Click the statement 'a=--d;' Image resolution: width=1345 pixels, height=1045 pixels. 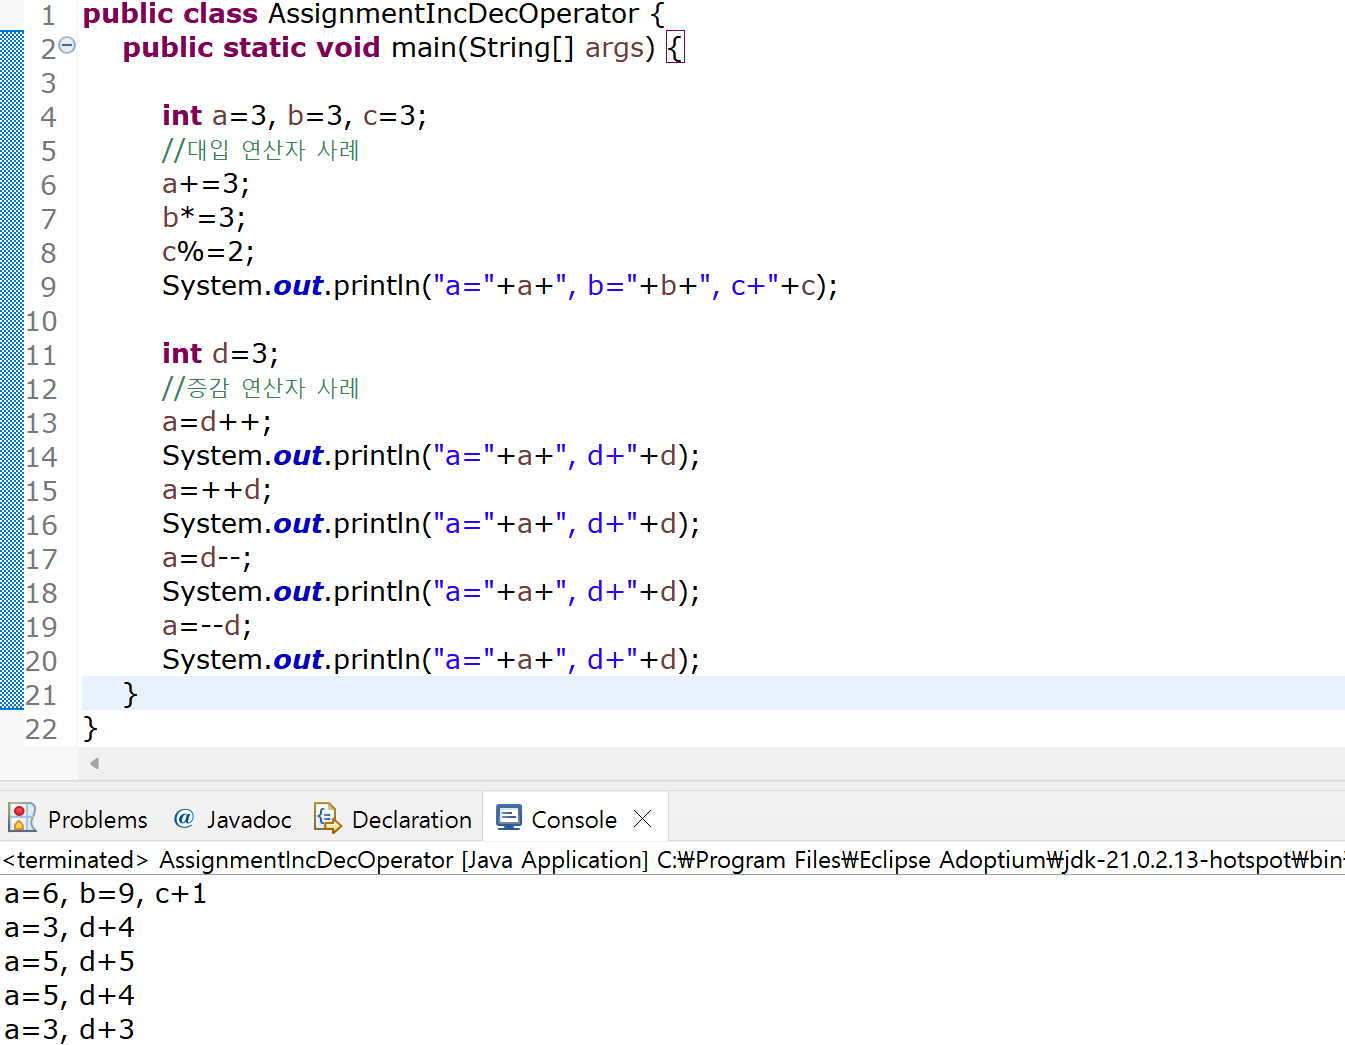coord(206,626)
